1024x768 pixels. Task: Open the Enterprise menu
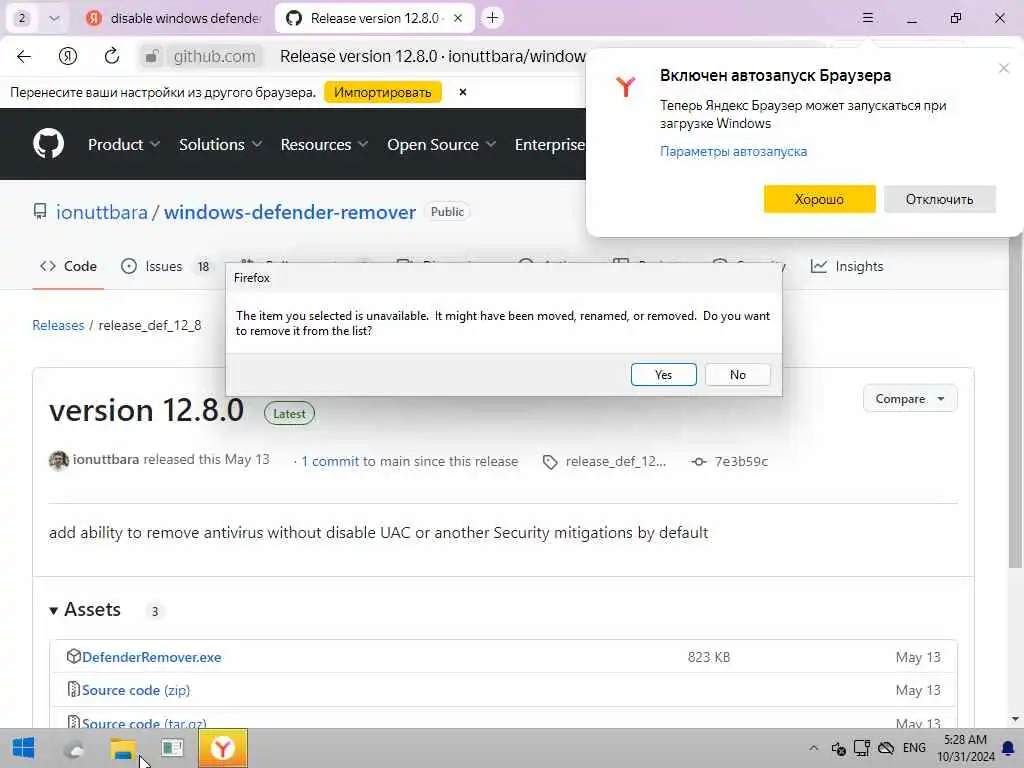[x=549, y=144]
